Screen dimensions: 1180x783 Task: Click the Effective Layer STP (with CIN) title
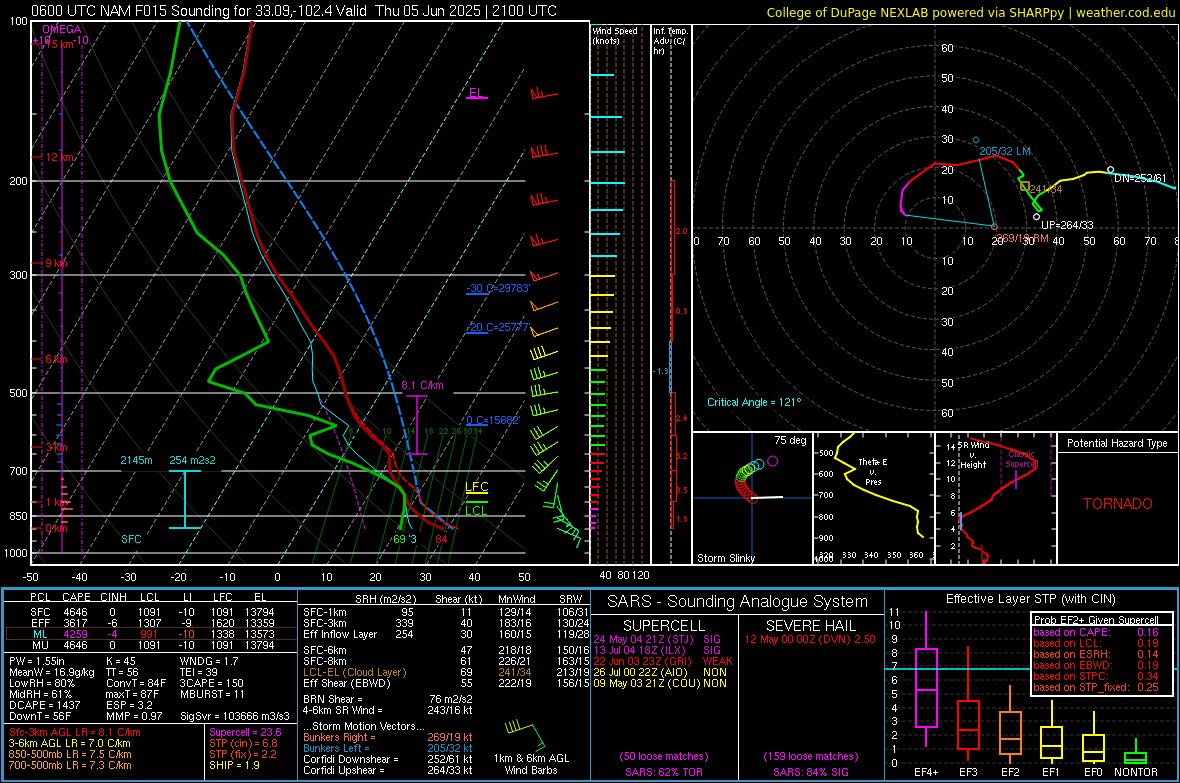[1030, 599]
